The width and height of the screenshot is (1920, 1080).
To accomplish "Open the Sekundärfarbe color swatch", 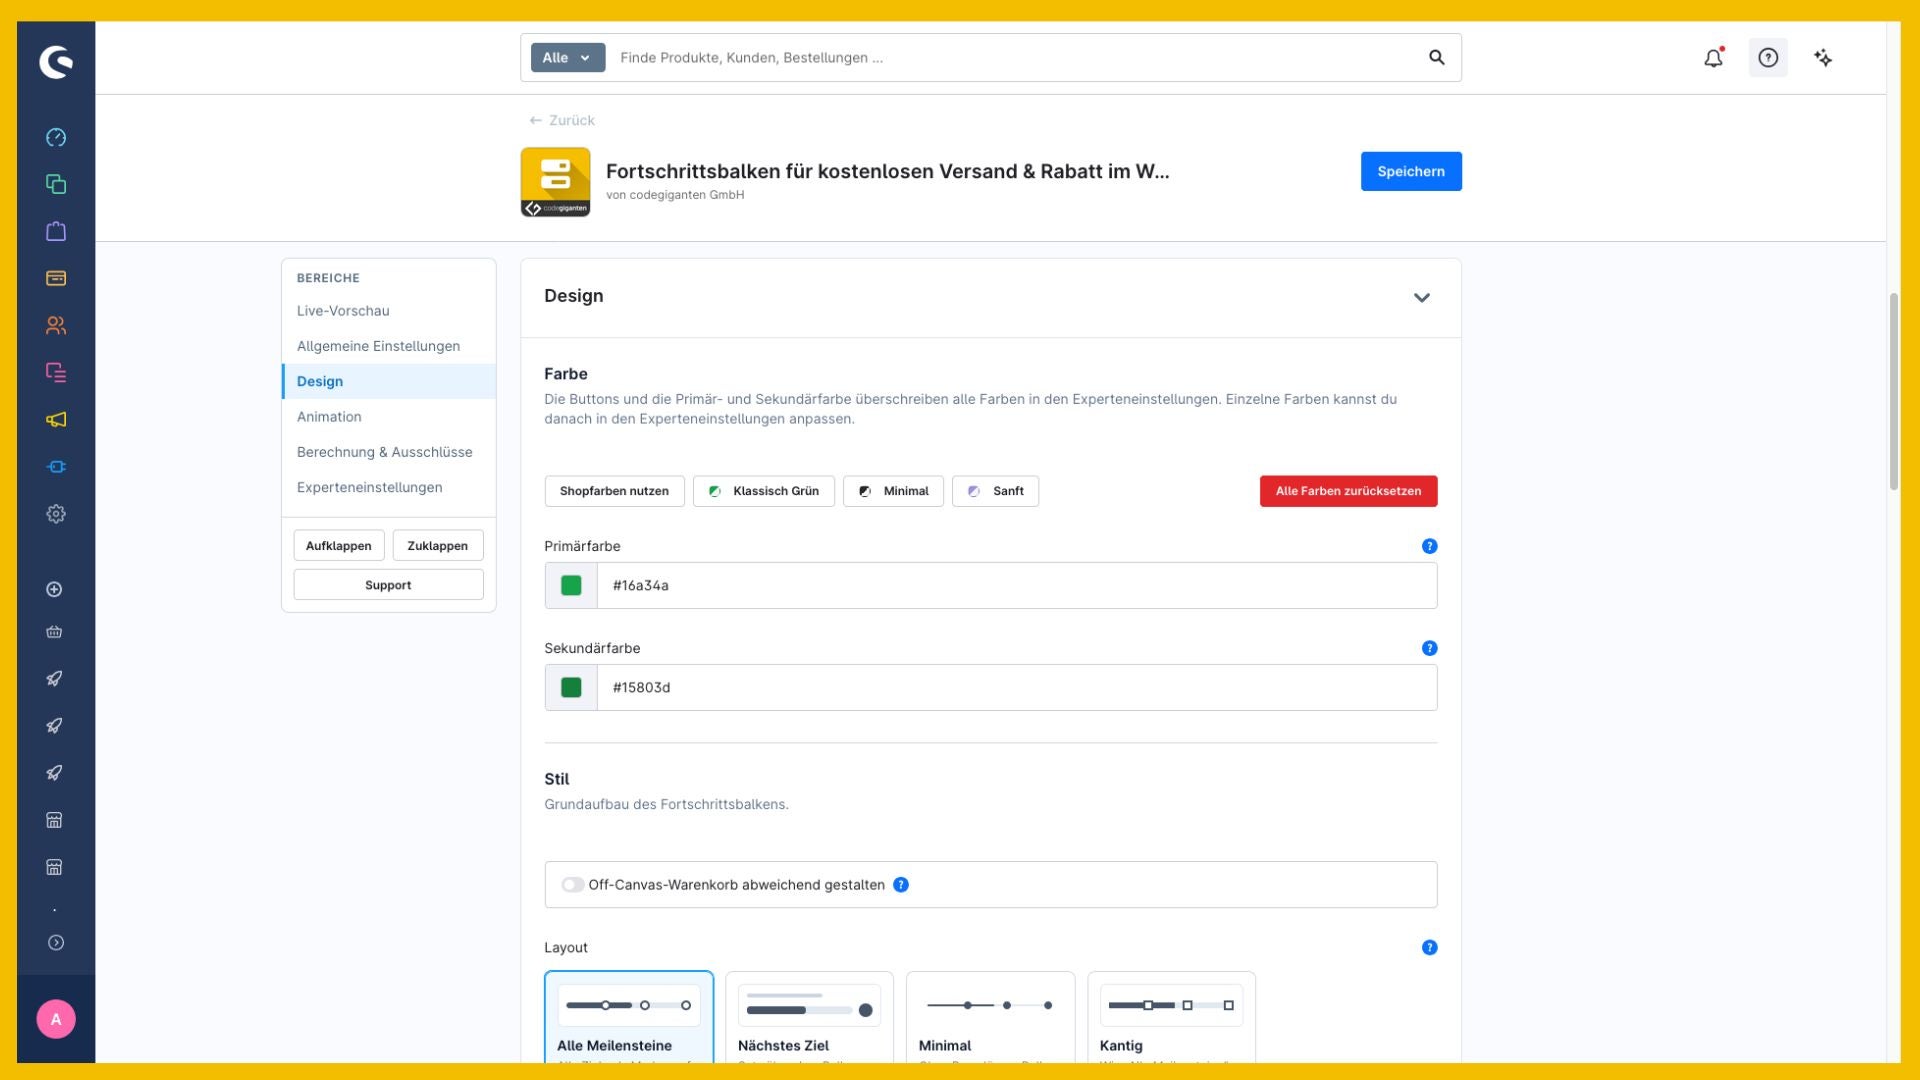I will [571, 687].
